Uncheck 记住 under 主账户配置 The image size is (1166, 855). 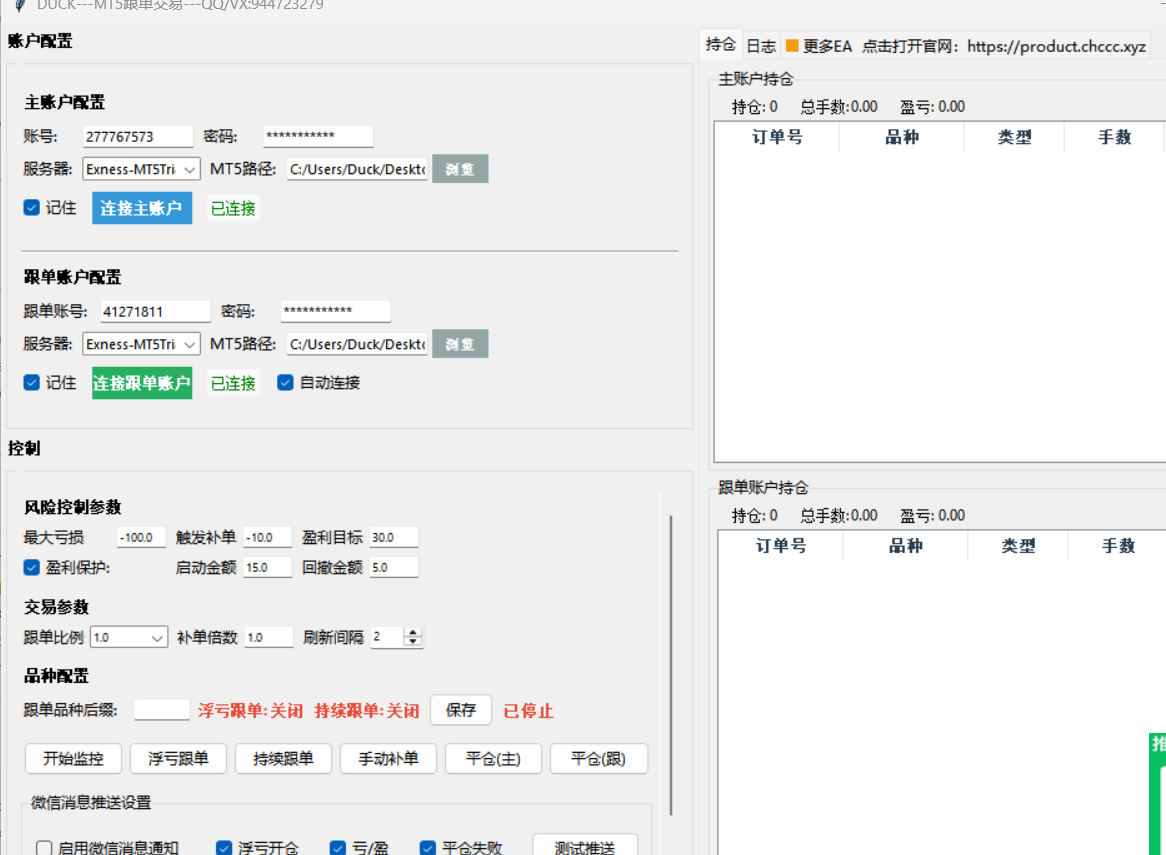(31, 208)
